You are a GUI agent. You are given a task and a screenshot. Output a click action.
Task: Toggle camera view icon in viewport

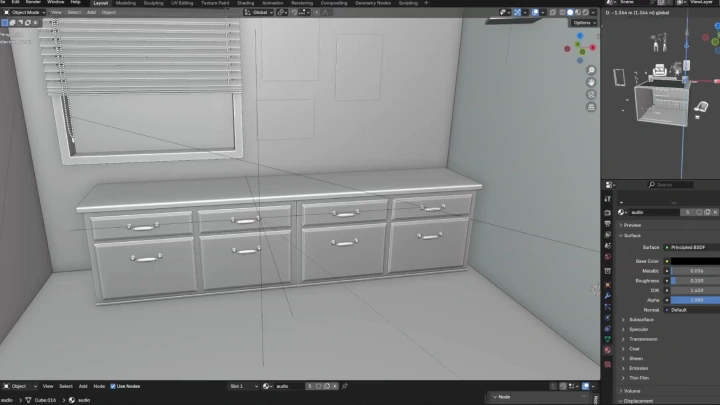coord(591,93)
